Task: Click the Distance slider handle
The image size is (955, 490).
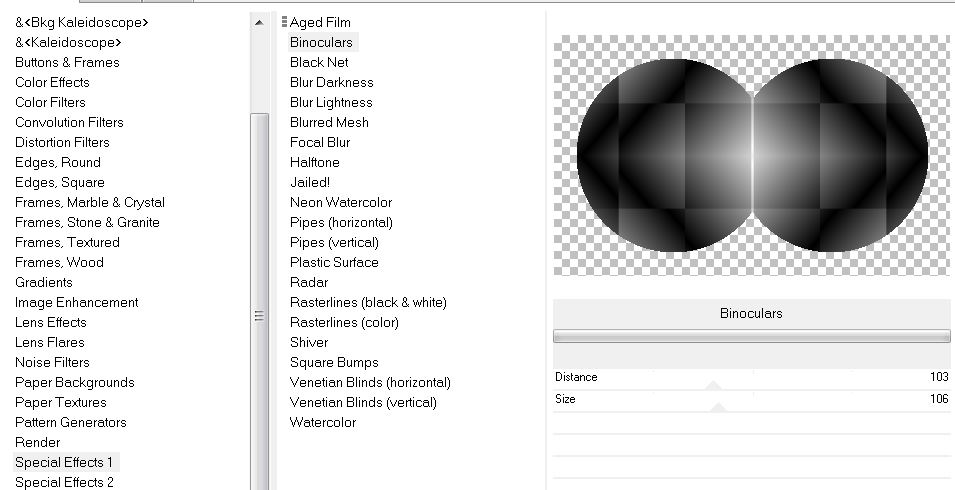Action: 713,386
